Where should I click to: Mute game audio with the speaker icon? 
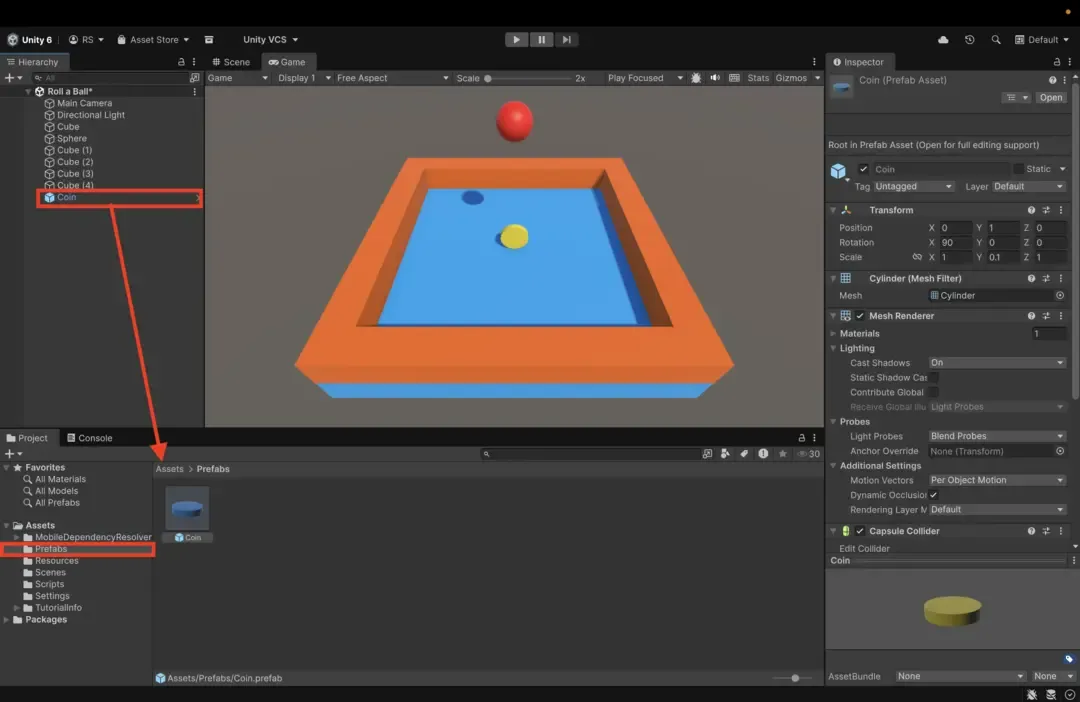click(x=715, y=78)
